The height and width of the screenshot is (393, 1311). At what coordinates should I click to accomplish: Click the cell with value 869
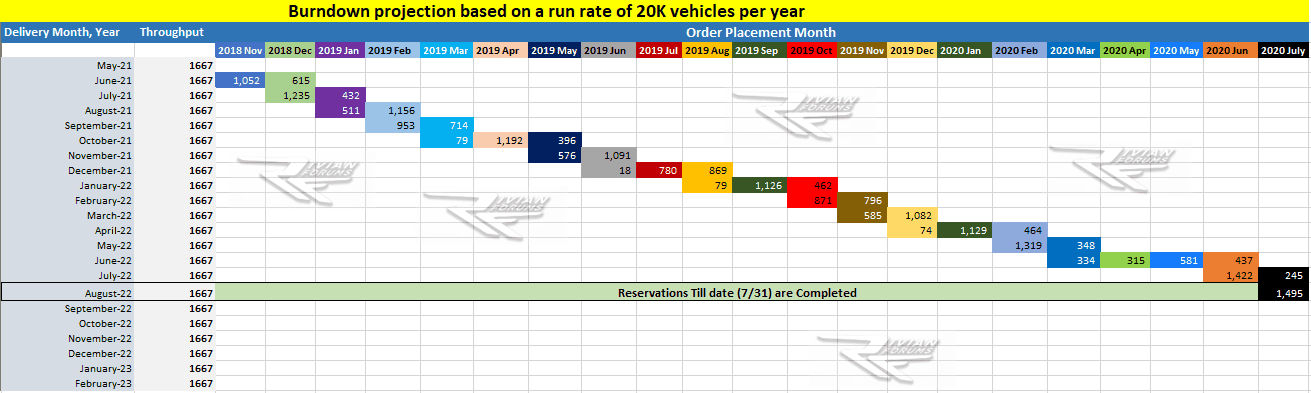(707, 170)
